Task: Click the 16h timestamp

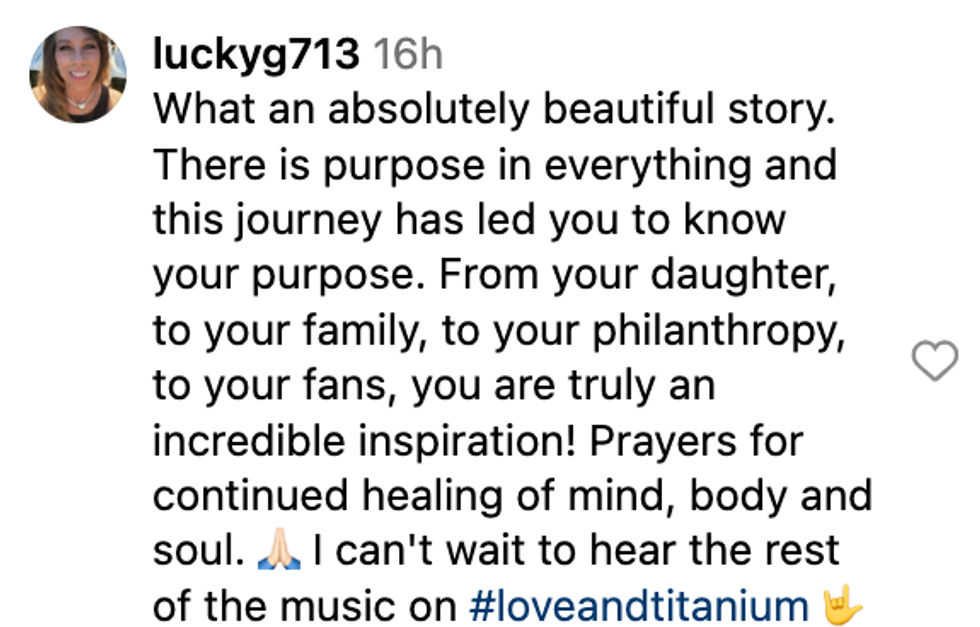Action: pyautogui.click(x=408, y=55)
